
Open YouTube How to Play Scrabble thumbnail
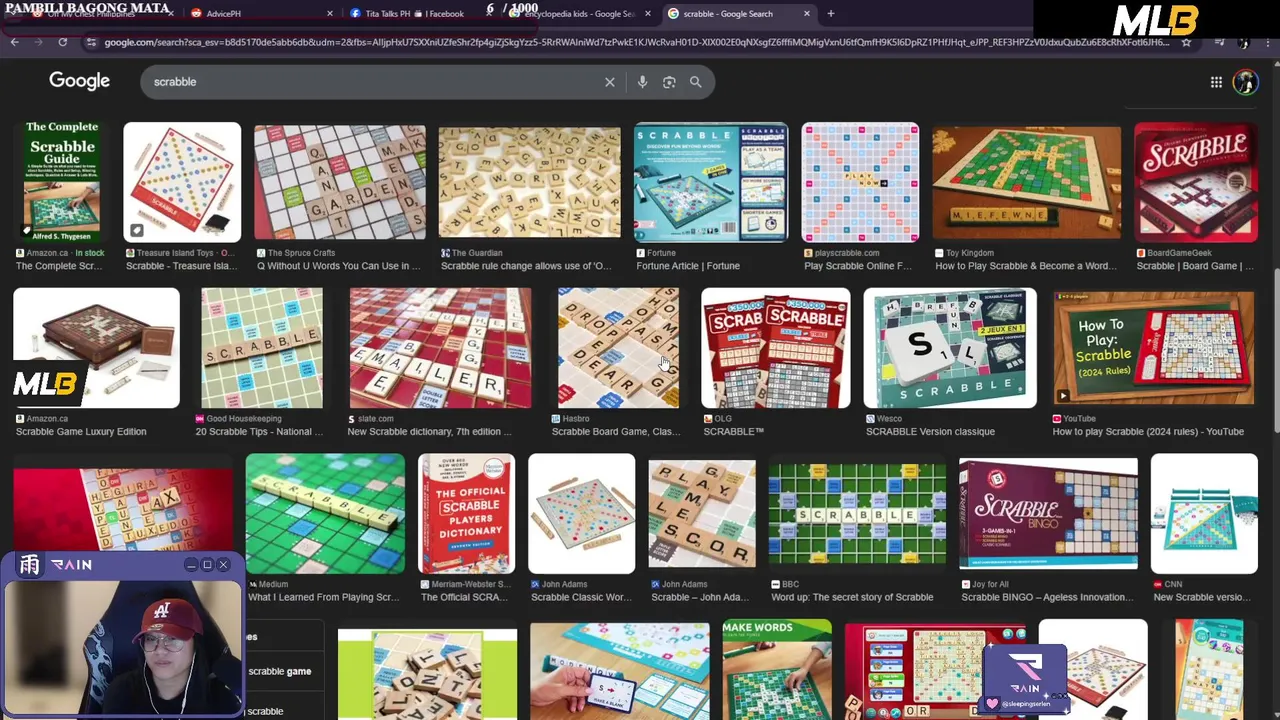click(1153, 348)
